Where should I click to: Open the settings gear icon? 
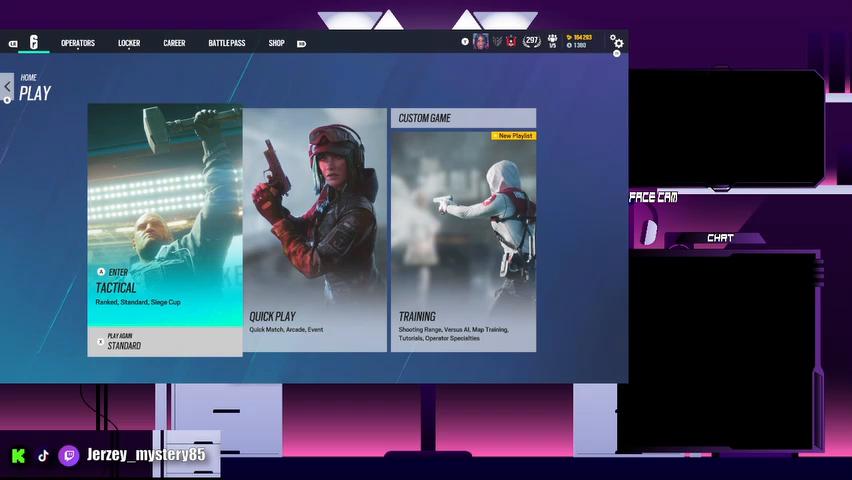617,42
